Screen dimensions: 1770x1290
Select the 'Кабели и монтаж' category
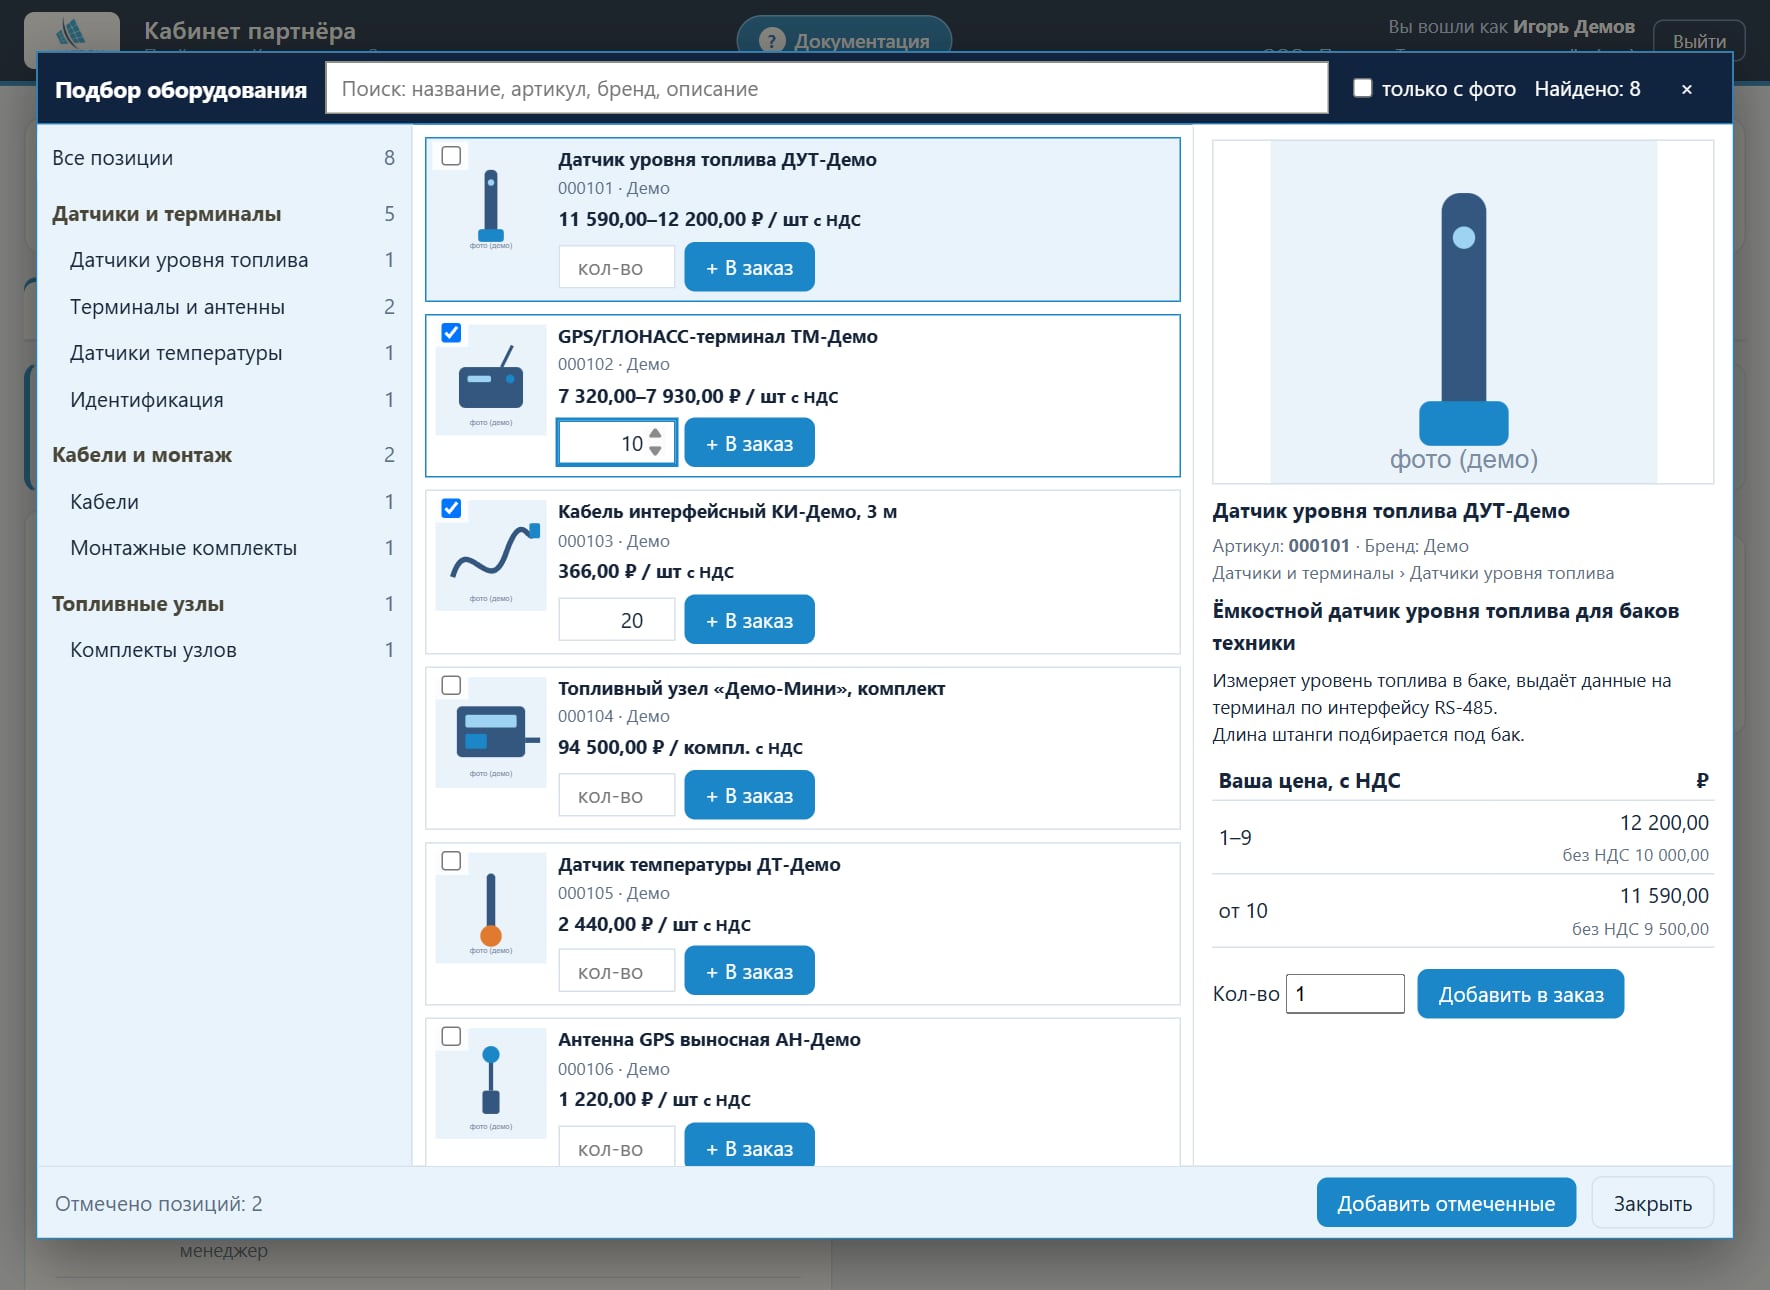(x=224, y=455)
